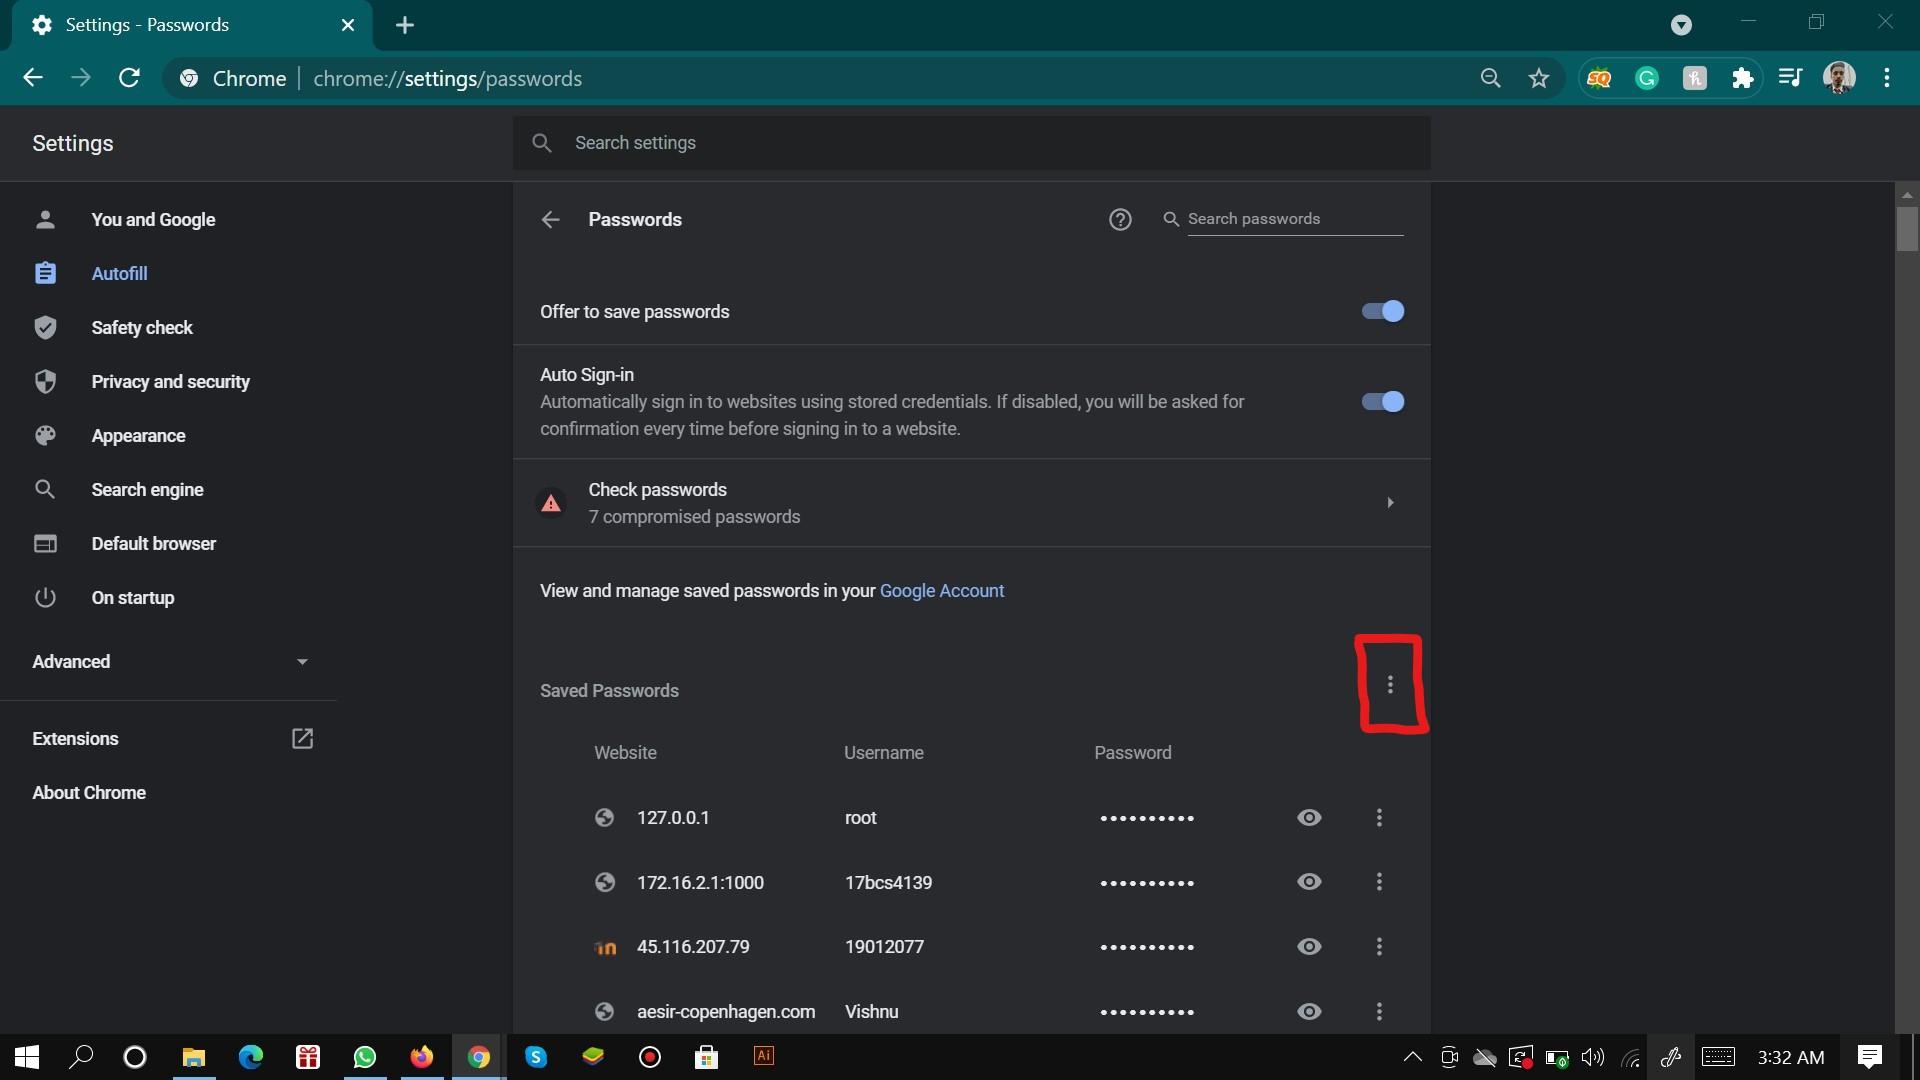Reveal password for 45.116.207.79 entry

(1309, 946)
